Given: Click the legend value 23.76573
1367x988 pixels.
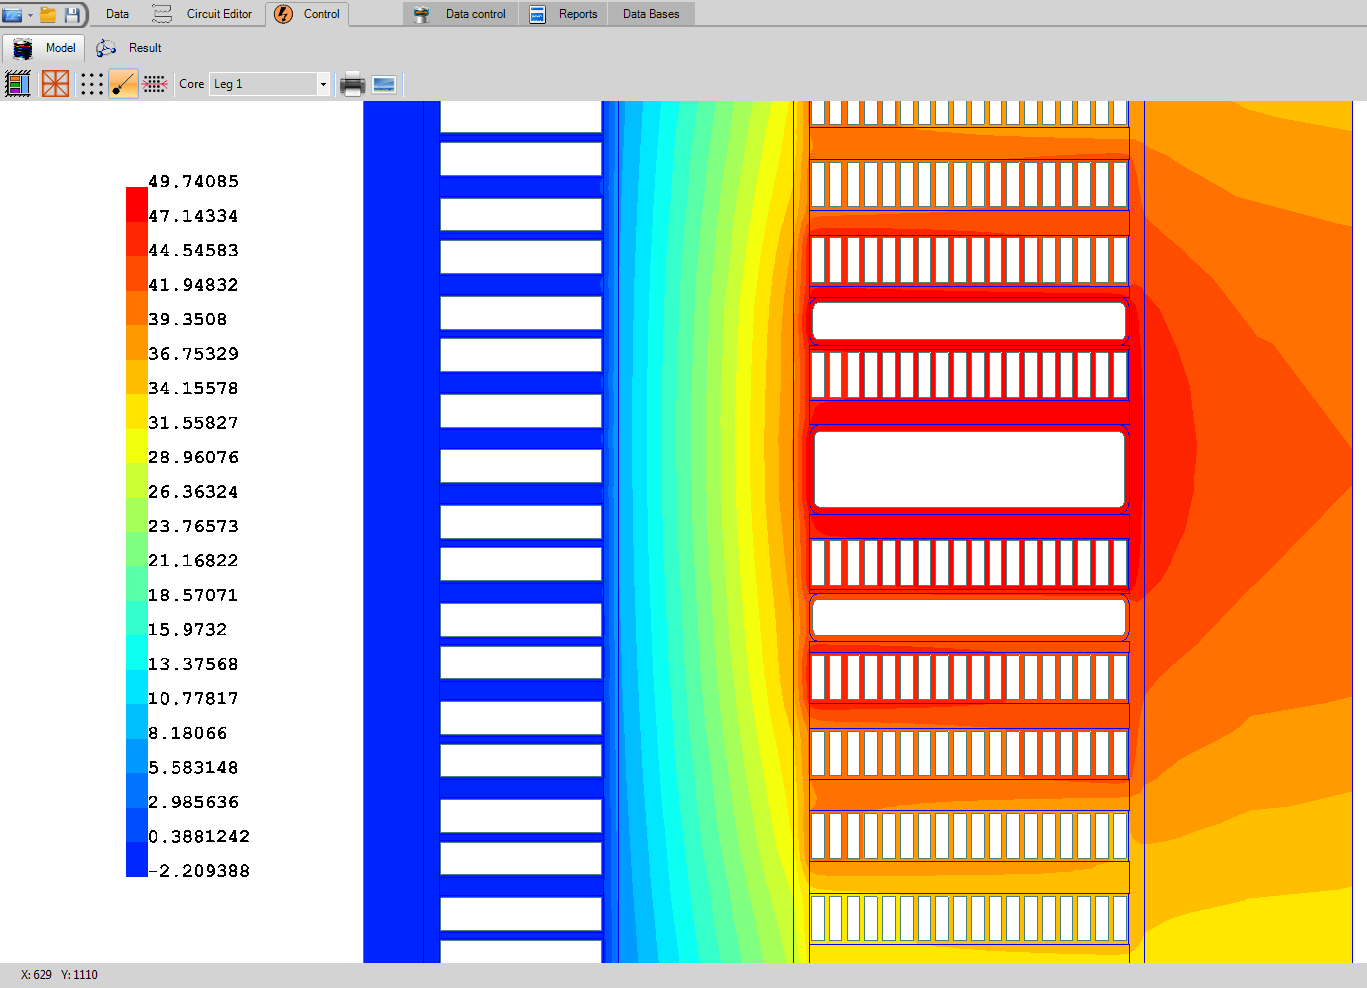Looking at the screenshot, I should click(194, 526).
